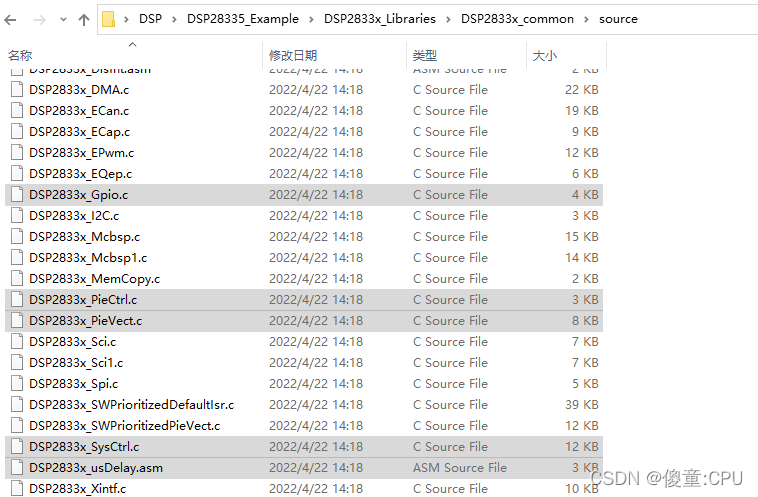Select file icon of DSP2833x_SysCtrl.c
This screenshot has height=497, width=758.
17,447
